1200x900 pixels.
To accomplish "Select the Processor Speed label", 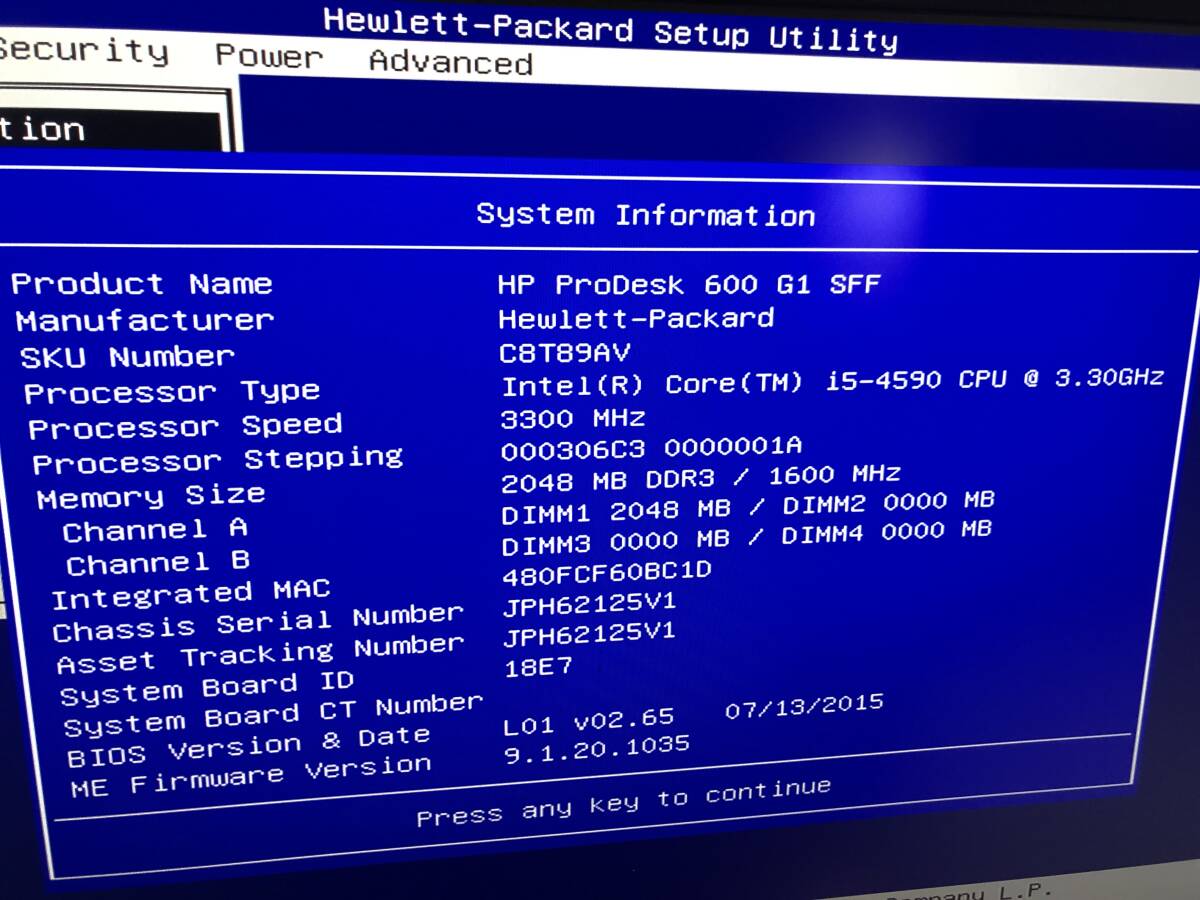I will 185,427.
